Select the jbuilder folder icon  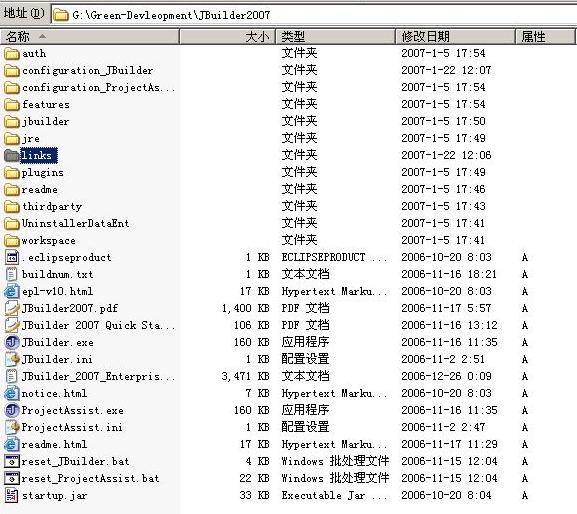click(x=12, y=122)
